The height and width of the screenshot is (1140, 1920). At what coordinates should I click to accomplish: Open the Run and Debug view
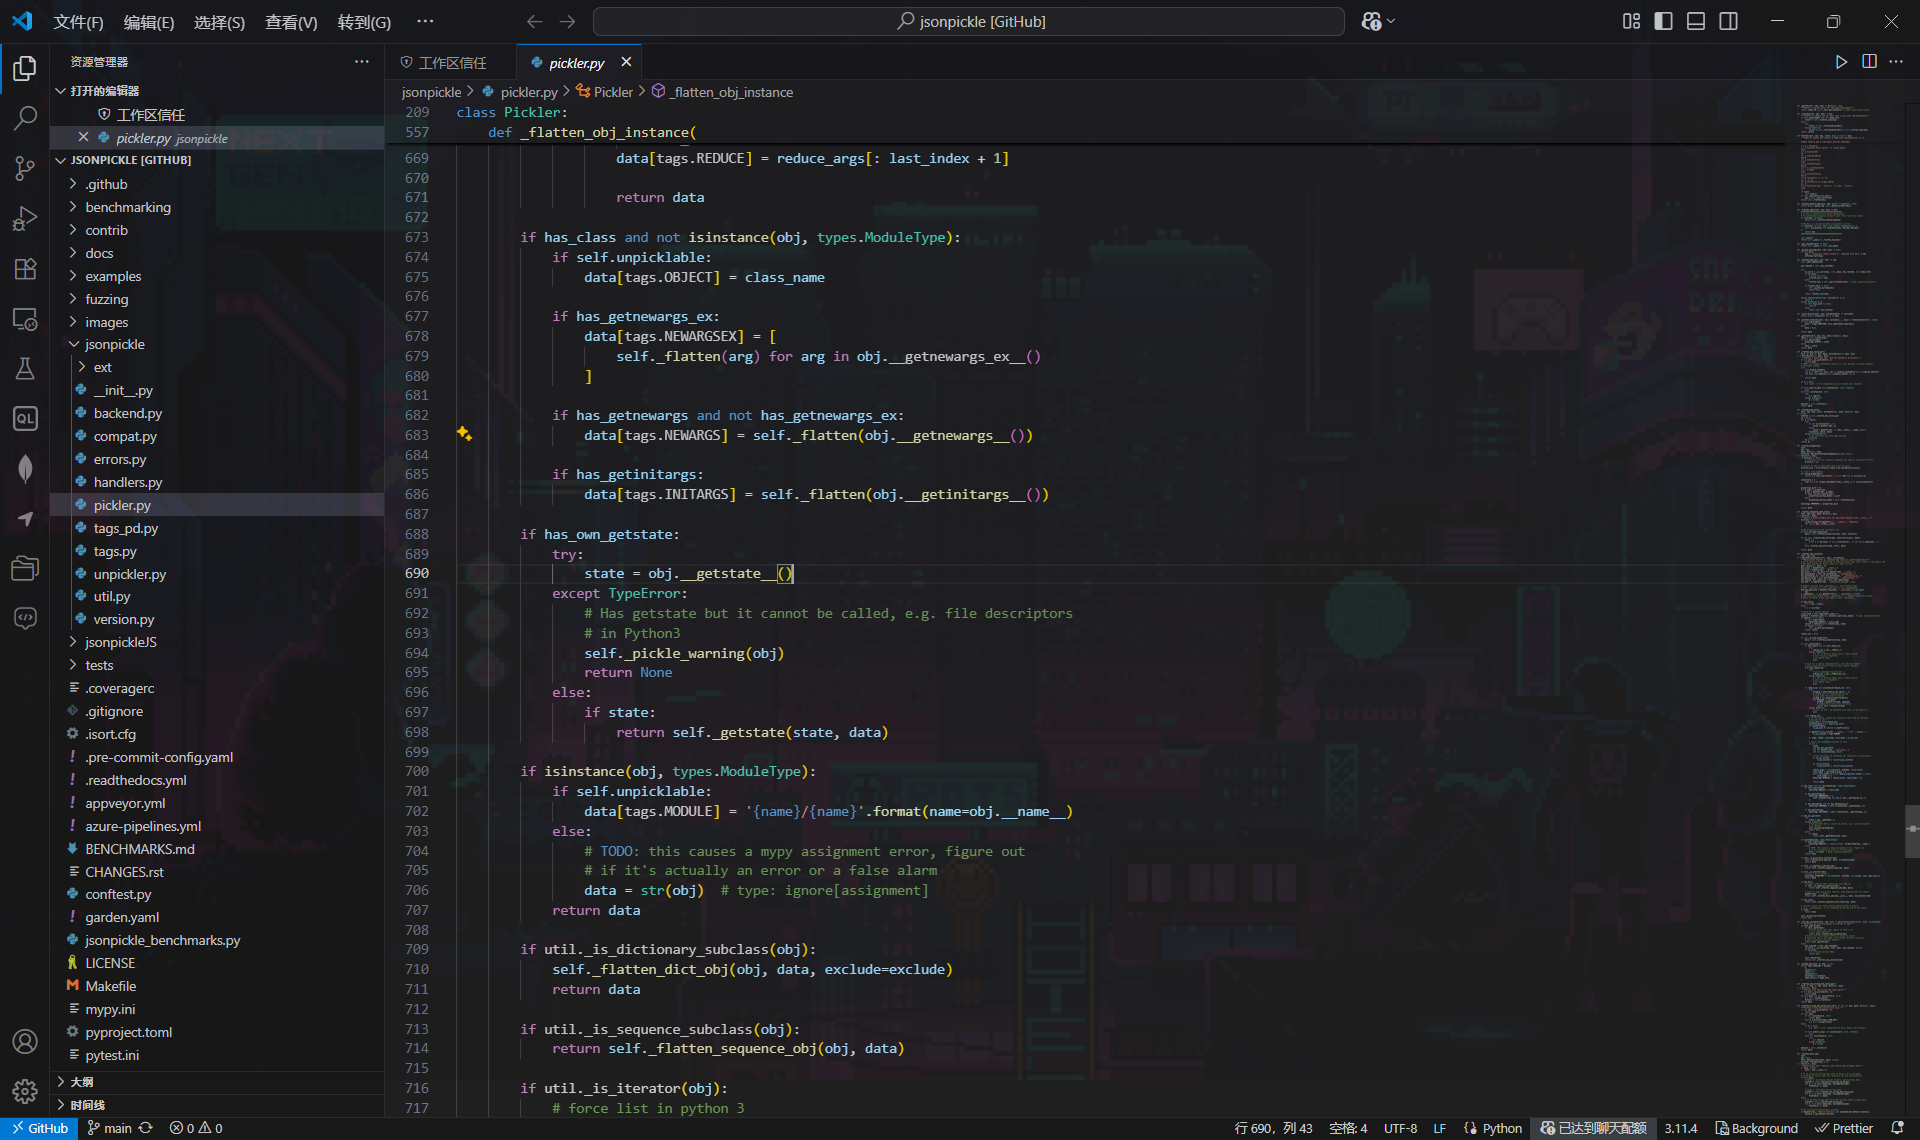tap(25, 219)
